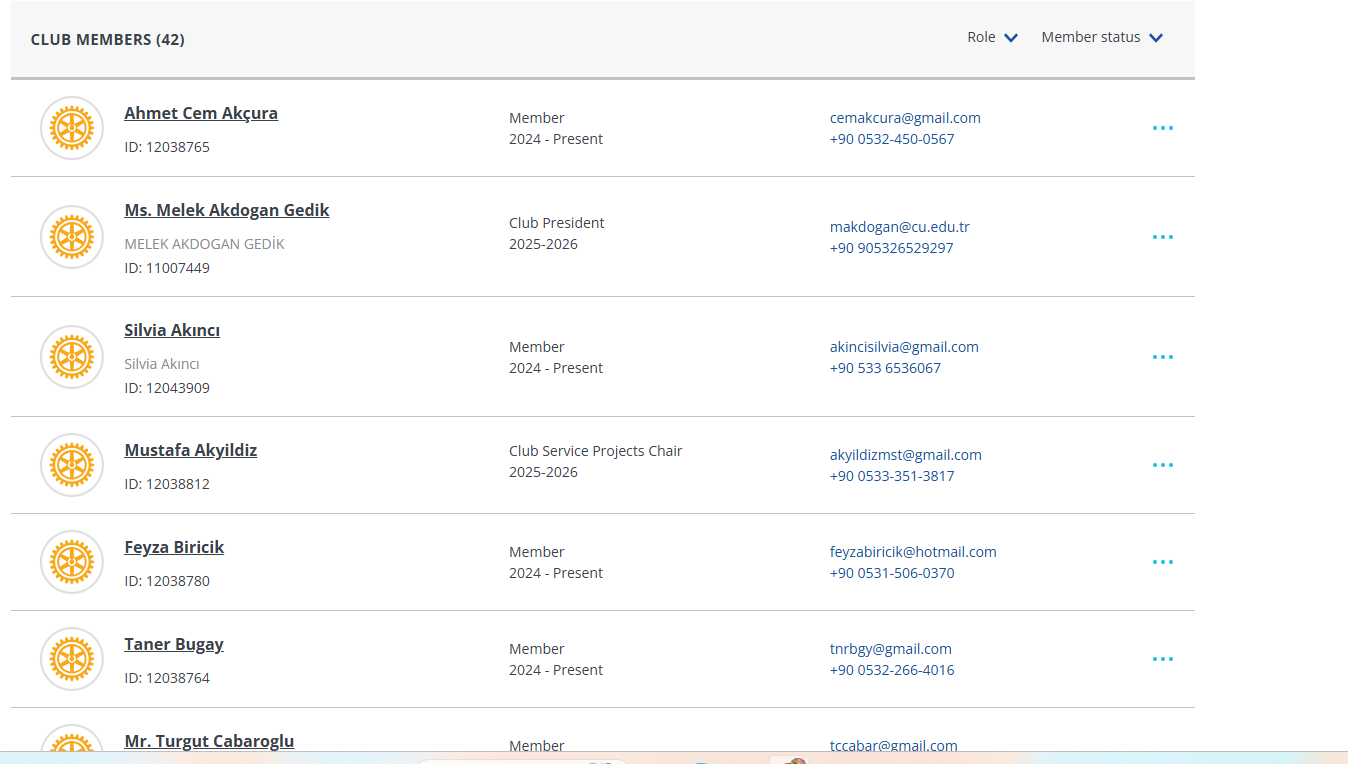The width and height of the screenshot is (1348, 764).
Task: Click Silvia Akıncı's Rotary wheel avatar
Action: click(72, 357)
